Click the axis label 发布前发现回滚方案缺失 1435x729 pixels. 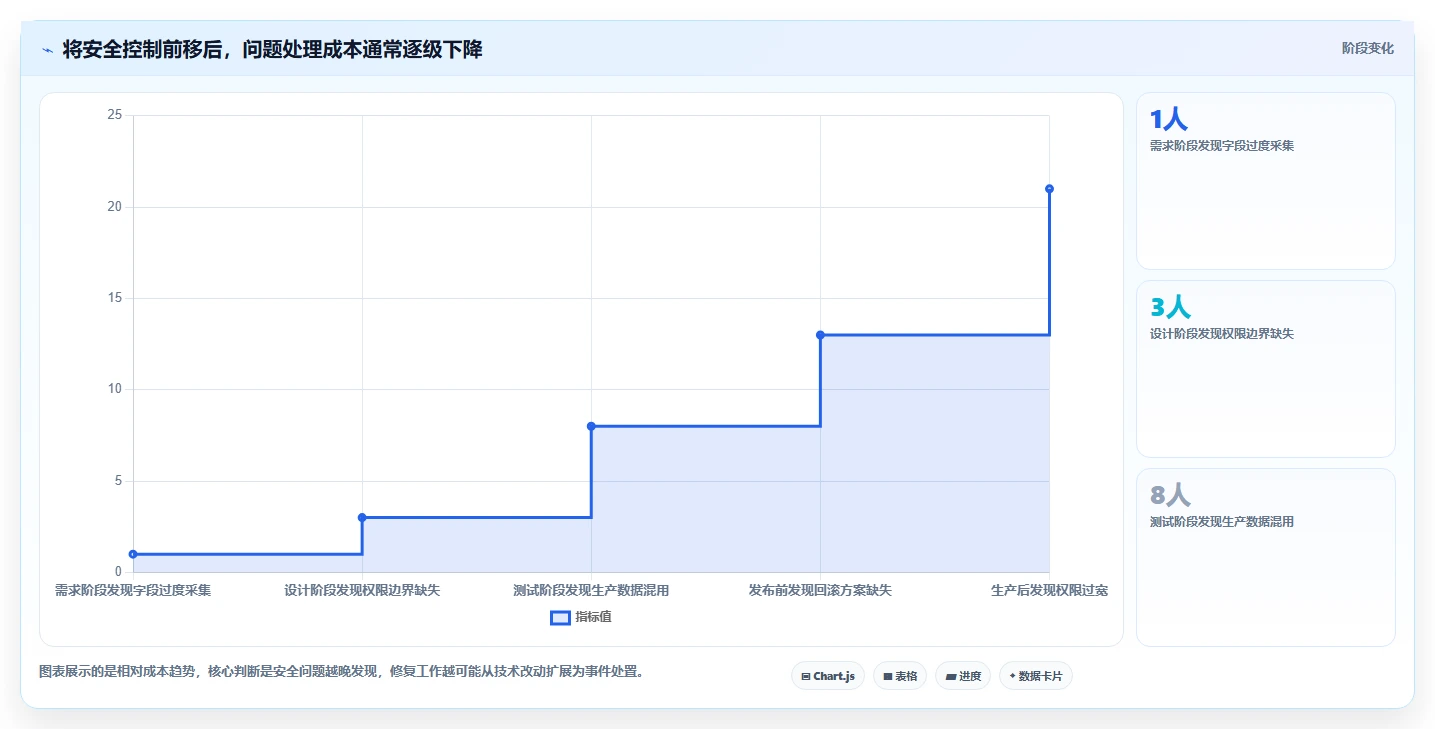coord(820,590)
